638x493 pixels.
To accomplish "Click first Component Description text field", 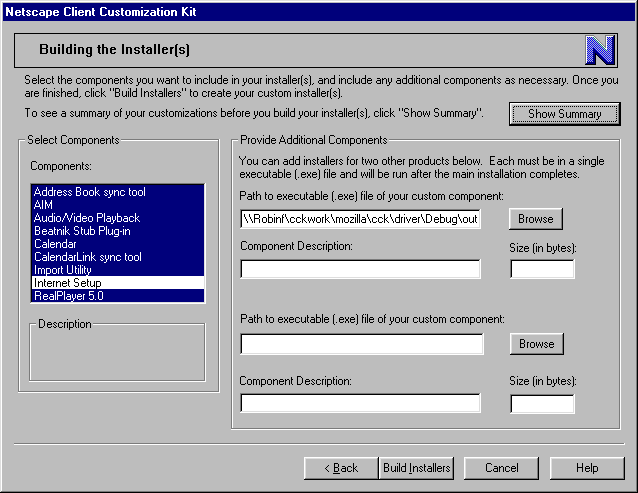I will click(361, 269).
